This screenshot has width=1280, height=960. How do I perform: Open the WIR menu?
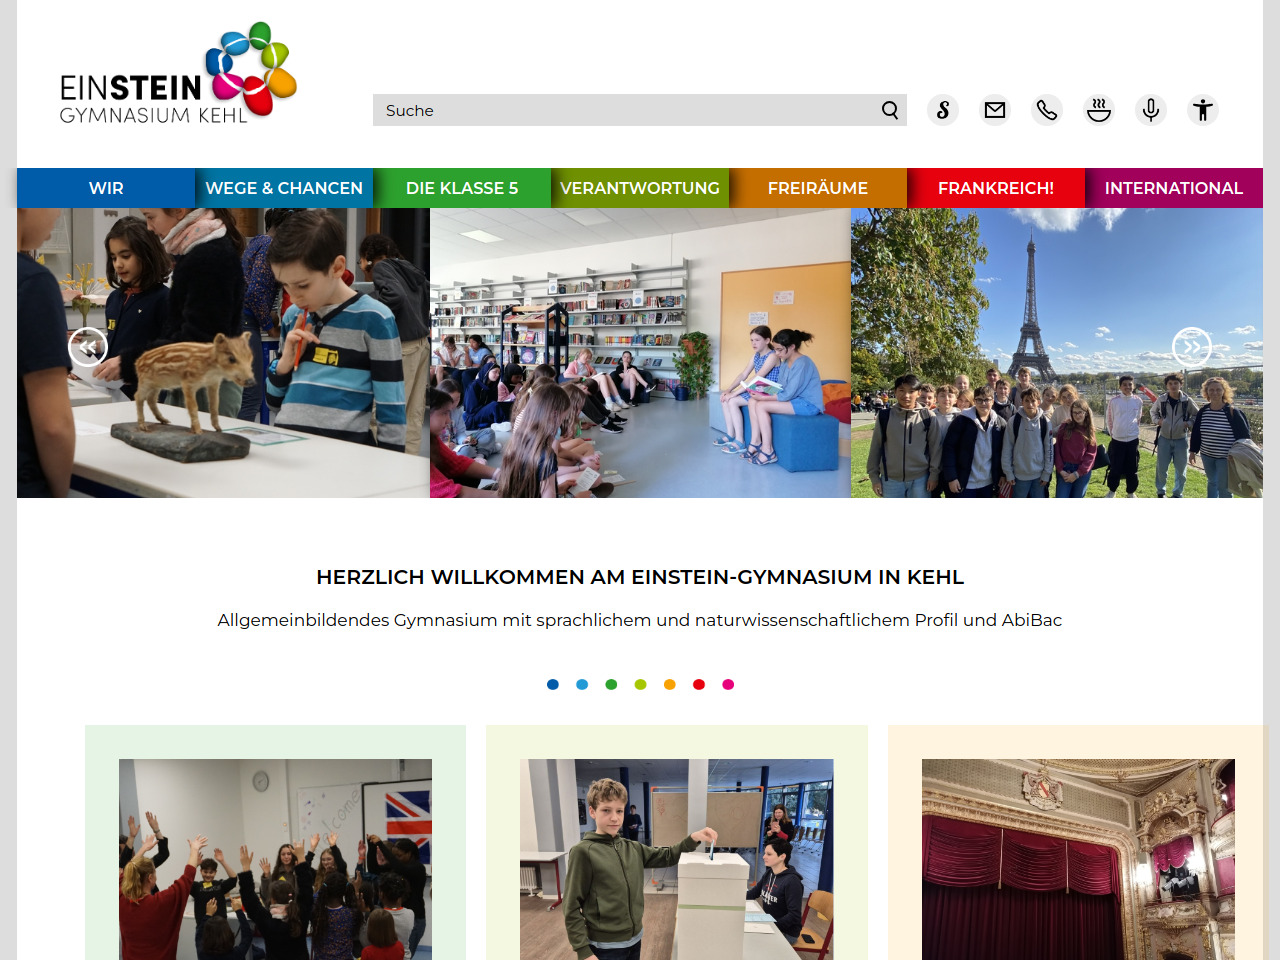pos(106,188)
